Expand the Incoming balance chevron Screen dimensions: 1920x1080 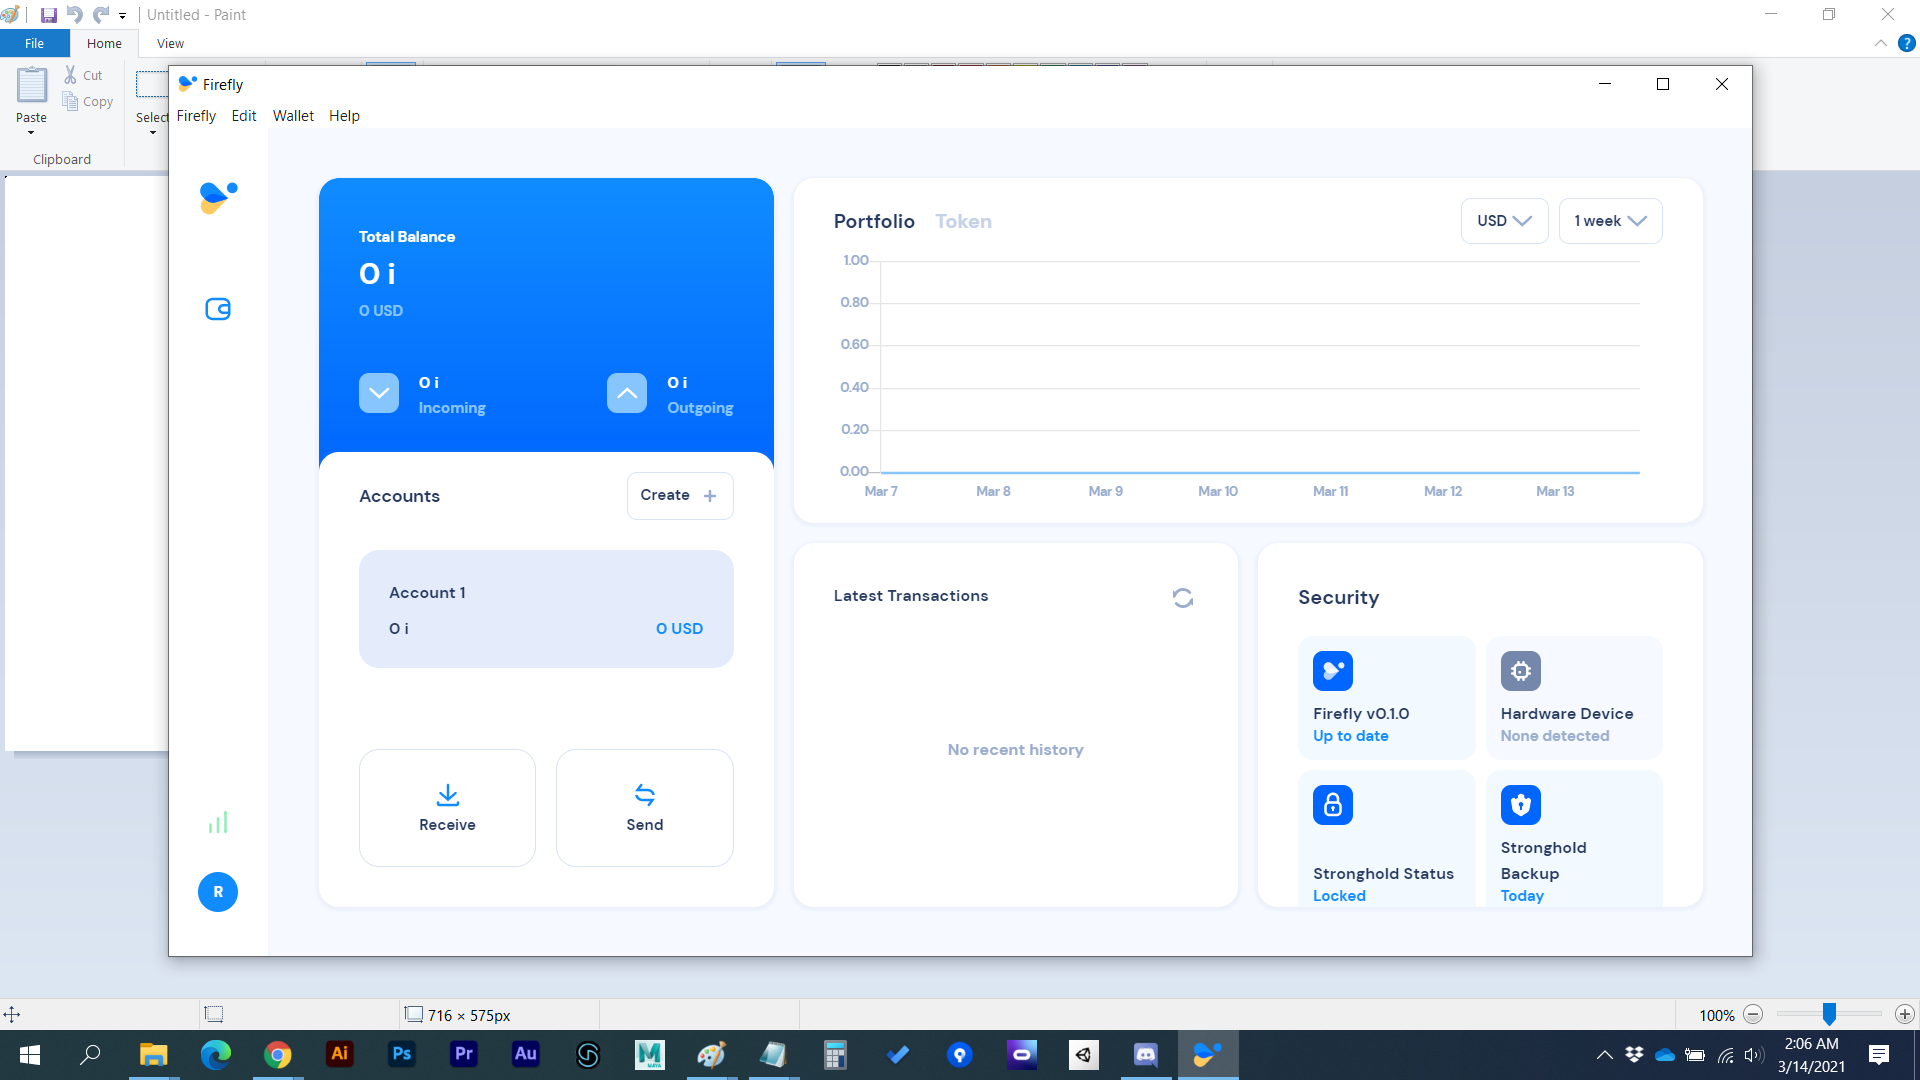[x=378, y=392]
